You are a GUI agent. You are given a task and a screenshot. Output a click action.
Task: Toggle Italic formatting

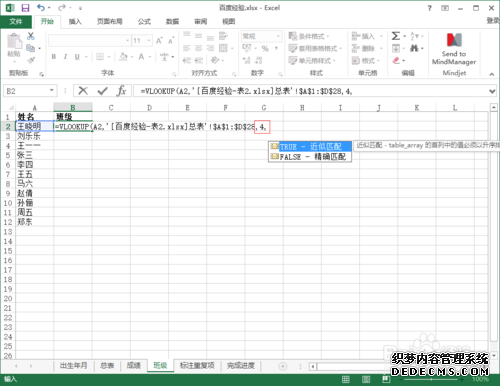pyautogui.click(x=65, y=57)
